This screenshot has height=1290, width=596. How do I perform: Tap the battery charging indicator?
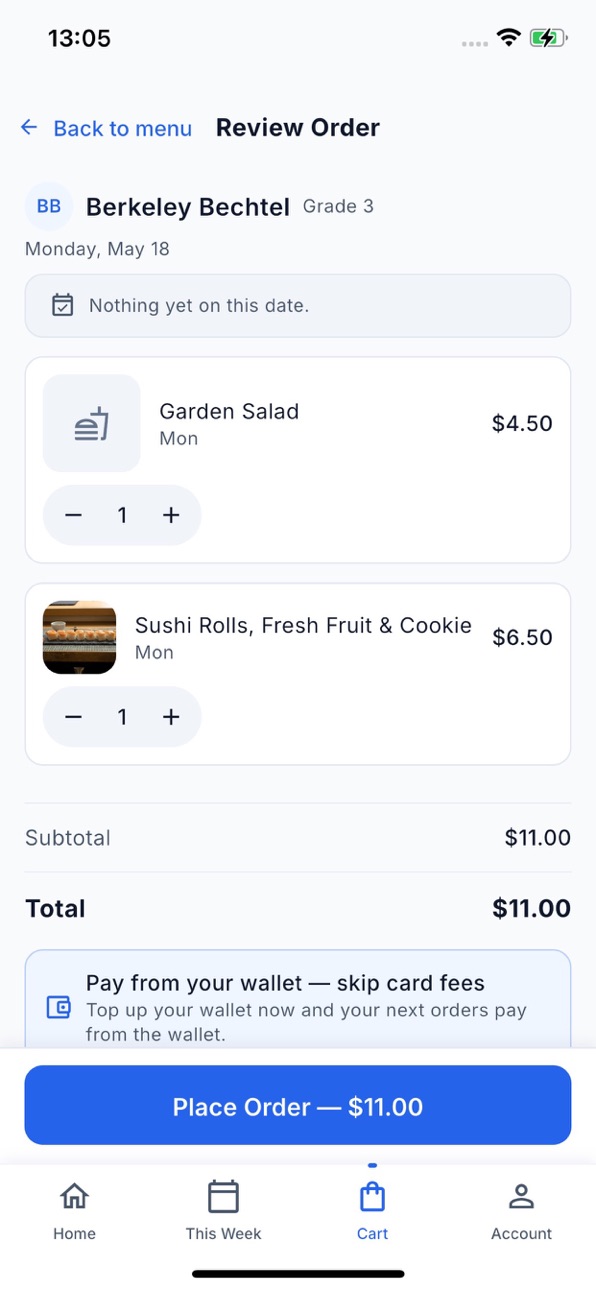point(549,38)
